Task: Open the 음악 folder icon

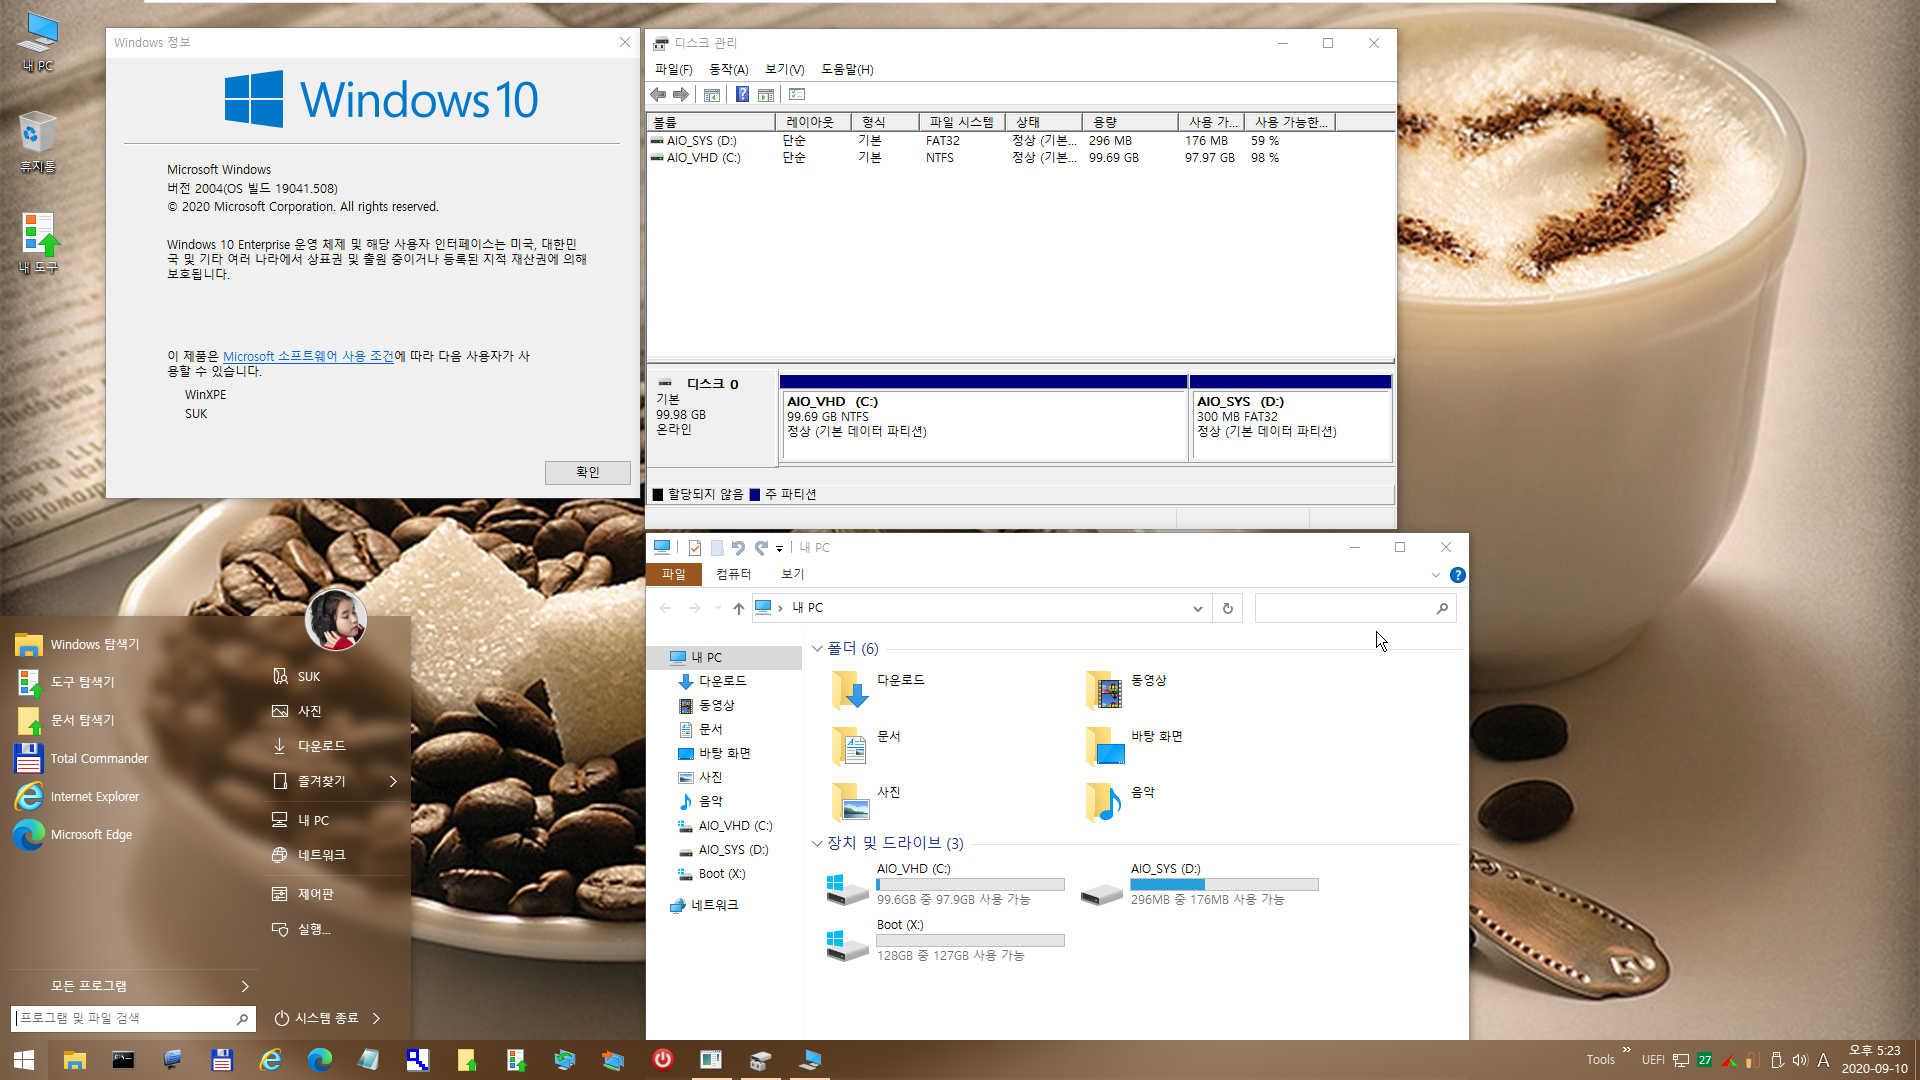Action: pos(1105,802)
